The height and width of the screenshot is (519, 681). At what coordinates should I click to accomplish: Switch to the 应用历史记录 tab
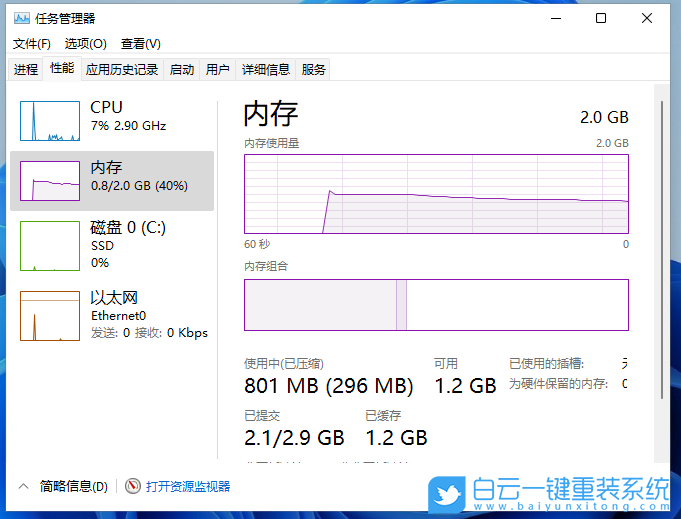[122, 69]
